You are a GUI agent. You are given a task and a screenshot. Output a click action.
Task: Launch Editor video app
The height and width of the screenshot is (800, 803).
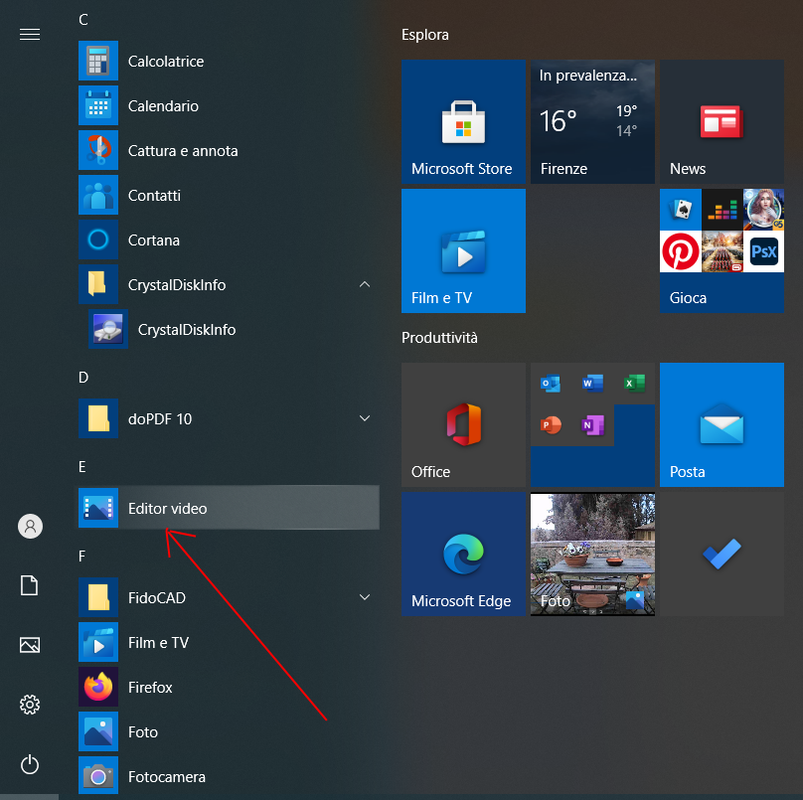coord(228,508)
